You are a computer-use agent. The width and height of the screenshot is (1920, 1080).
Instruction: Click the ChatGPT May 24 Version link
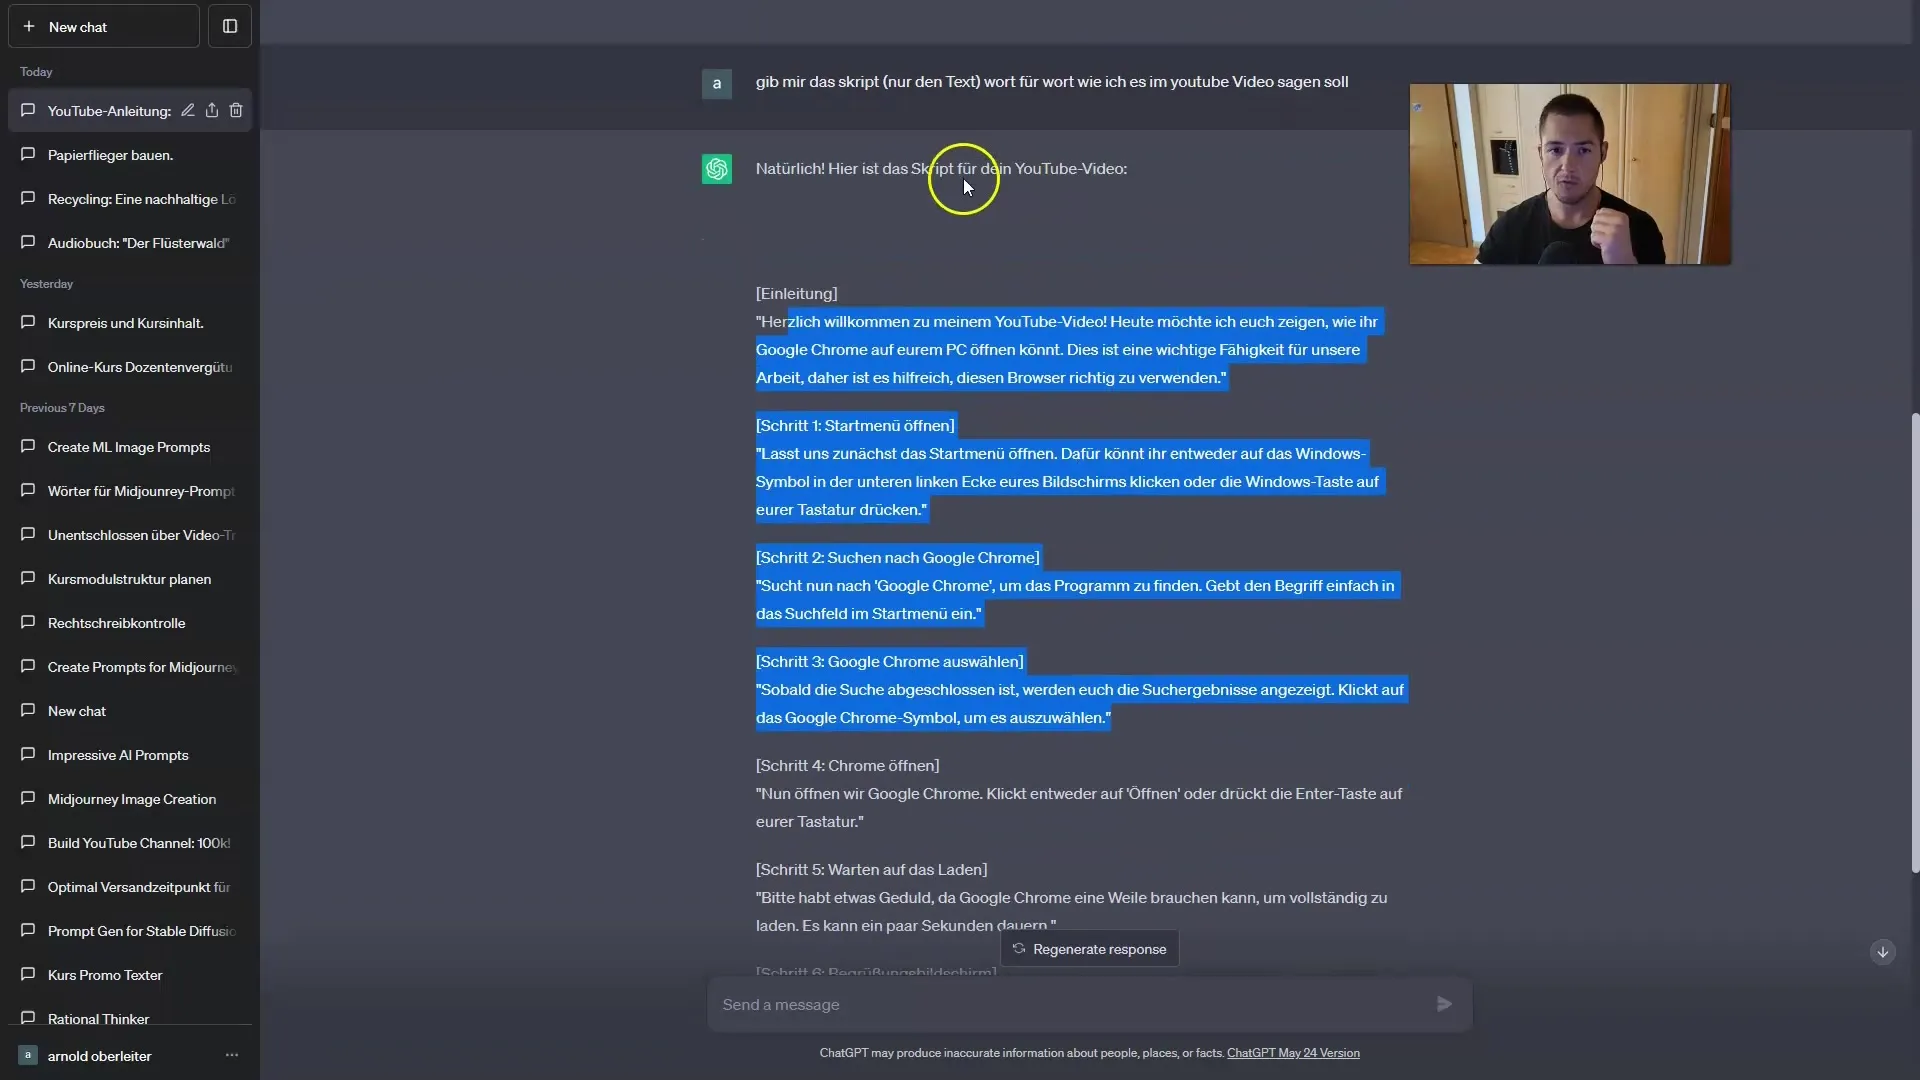tap(1292, 1052)
